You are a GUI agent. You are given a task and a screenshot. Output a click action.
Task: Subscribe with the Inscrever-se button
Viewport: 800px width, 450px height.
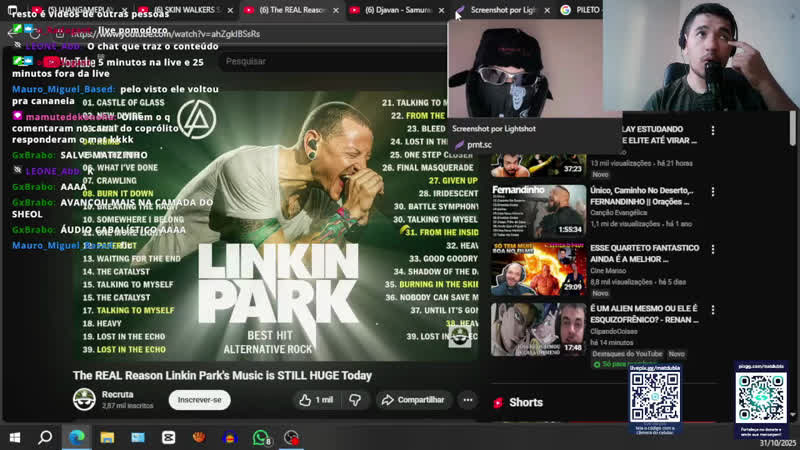[199, 400]
